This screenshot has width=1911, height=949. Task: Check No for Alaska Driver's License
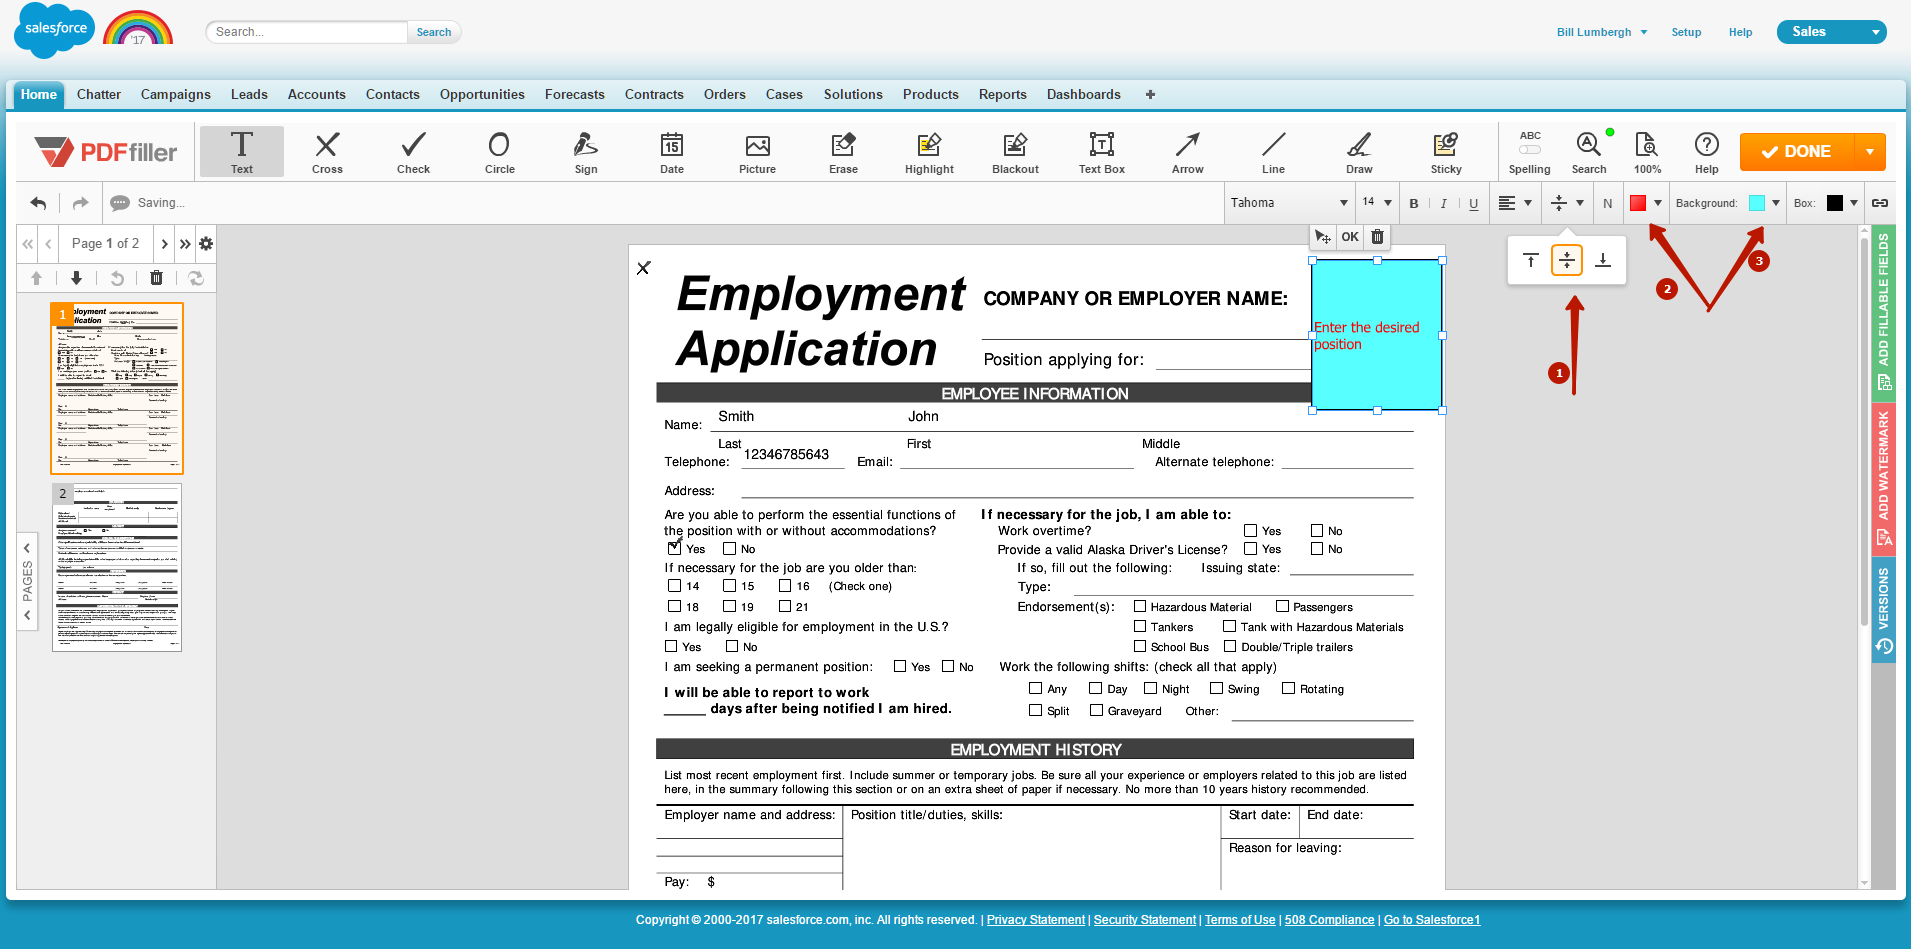tap(1317, 549)
